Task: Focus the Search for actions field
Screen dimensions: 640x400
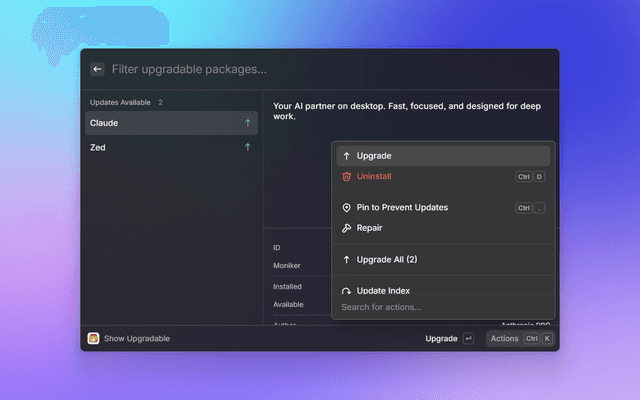Action: point(443,307)
